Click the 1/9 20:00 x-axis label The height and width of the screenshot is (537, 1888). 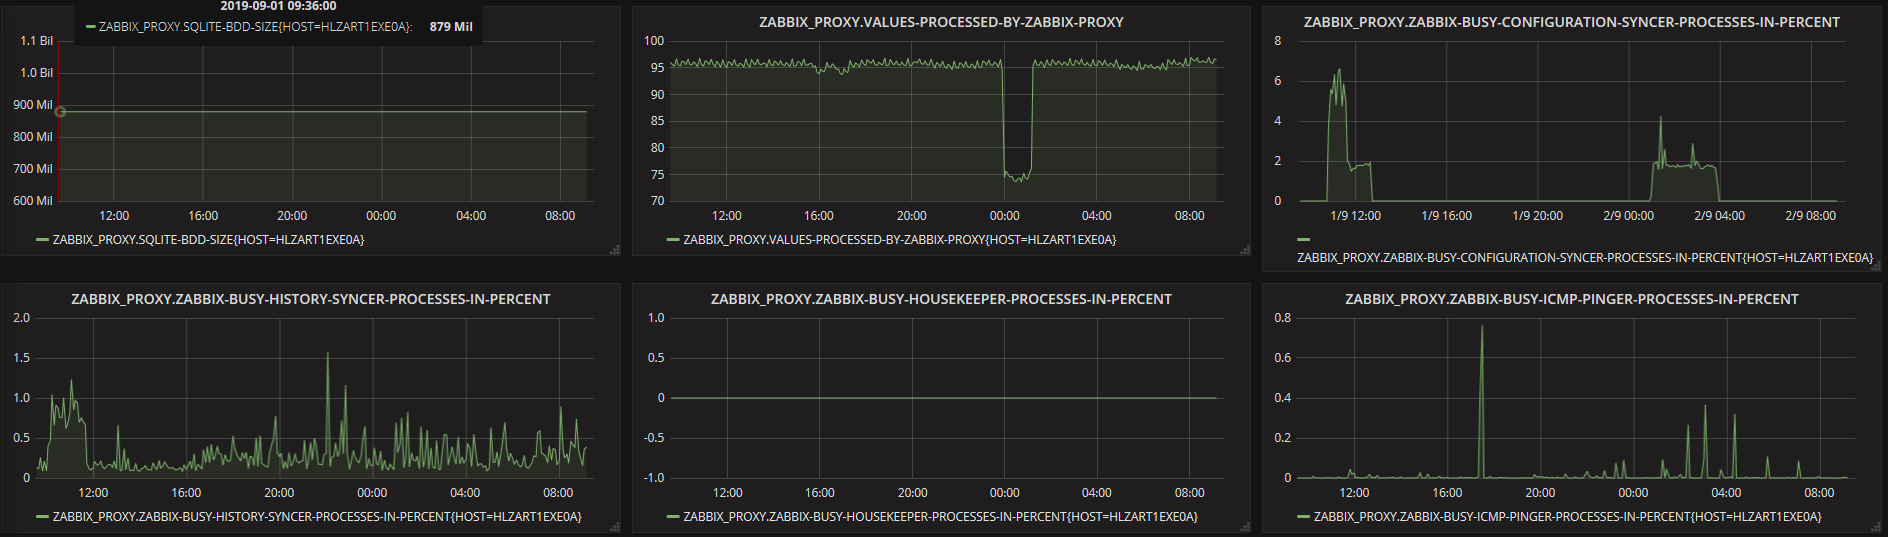click(x=1537, y=216)
